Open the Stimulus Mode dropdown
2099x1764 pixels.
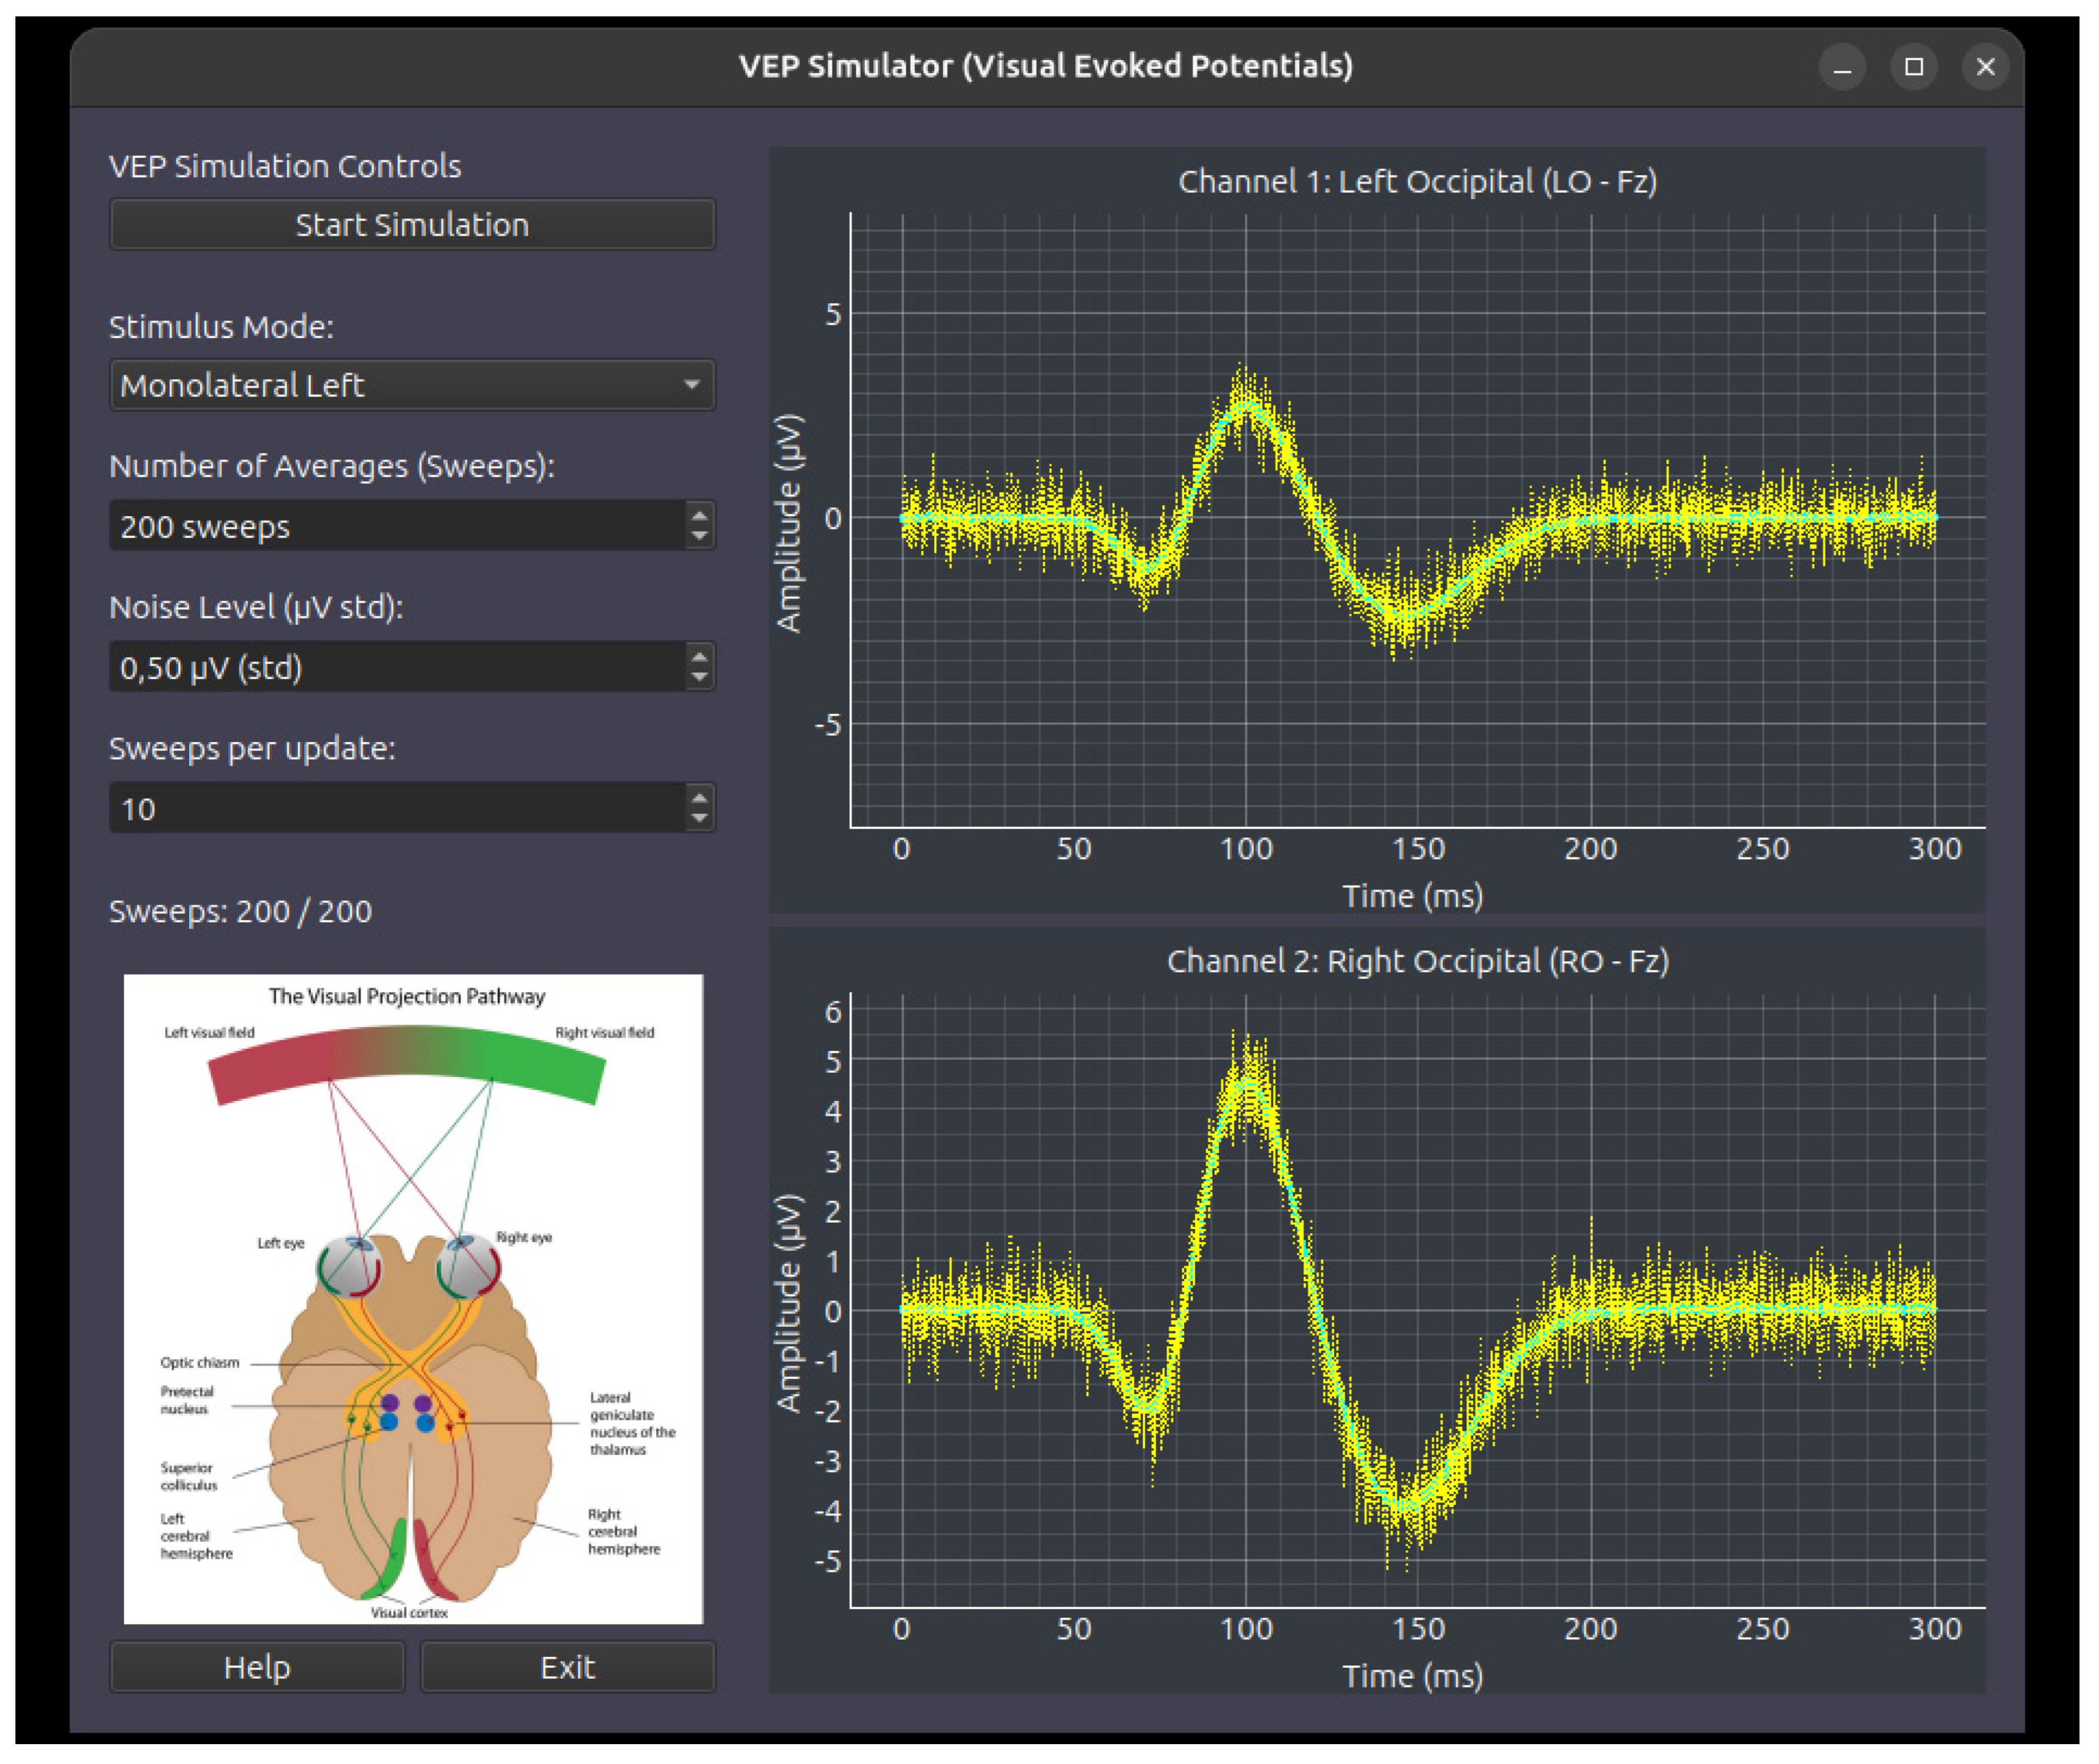tap(412, 385)
